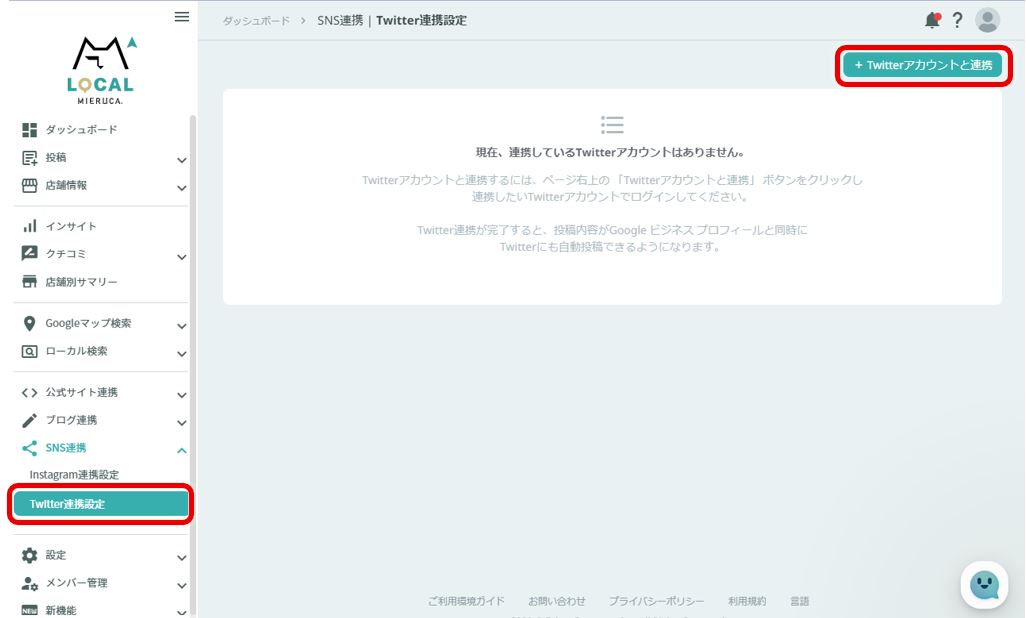Open Instagram連携設定 in the sidebar
1026x618 pixels.
coord(74,475)
